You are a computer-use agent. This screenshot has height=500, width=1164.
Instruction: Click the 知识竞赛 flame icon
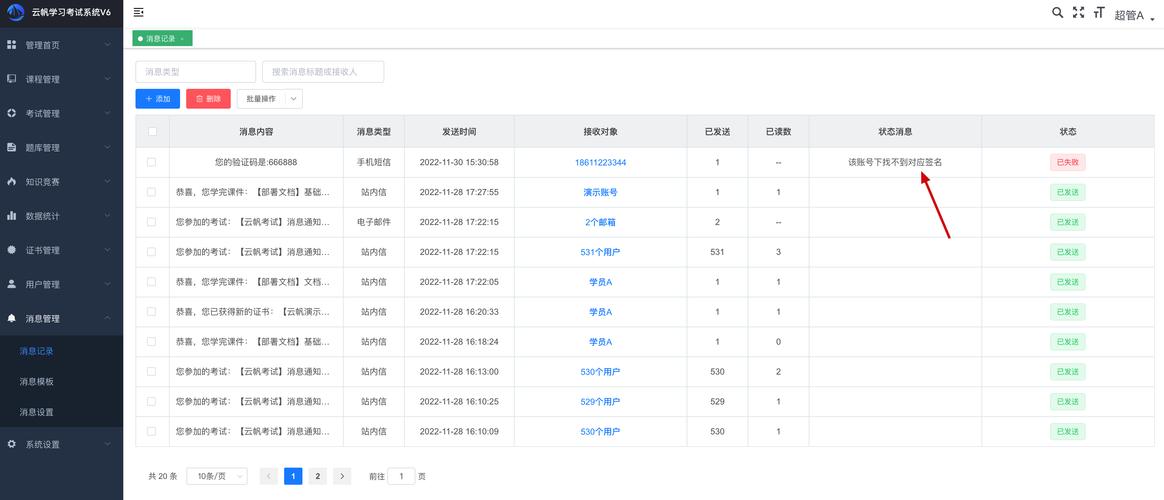(x=11, y=181)
